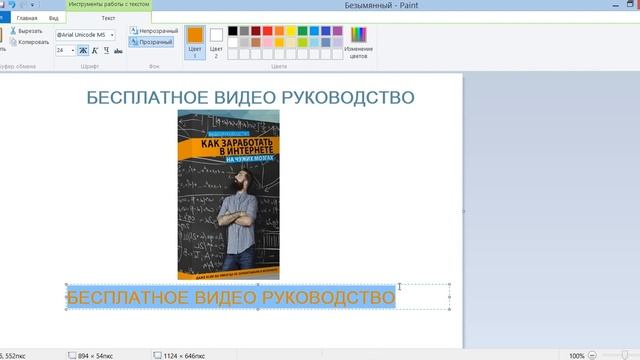Click the text box bottom-right corner handle
Viewport: 640px width, 360px height.
[x=449, y=309]
